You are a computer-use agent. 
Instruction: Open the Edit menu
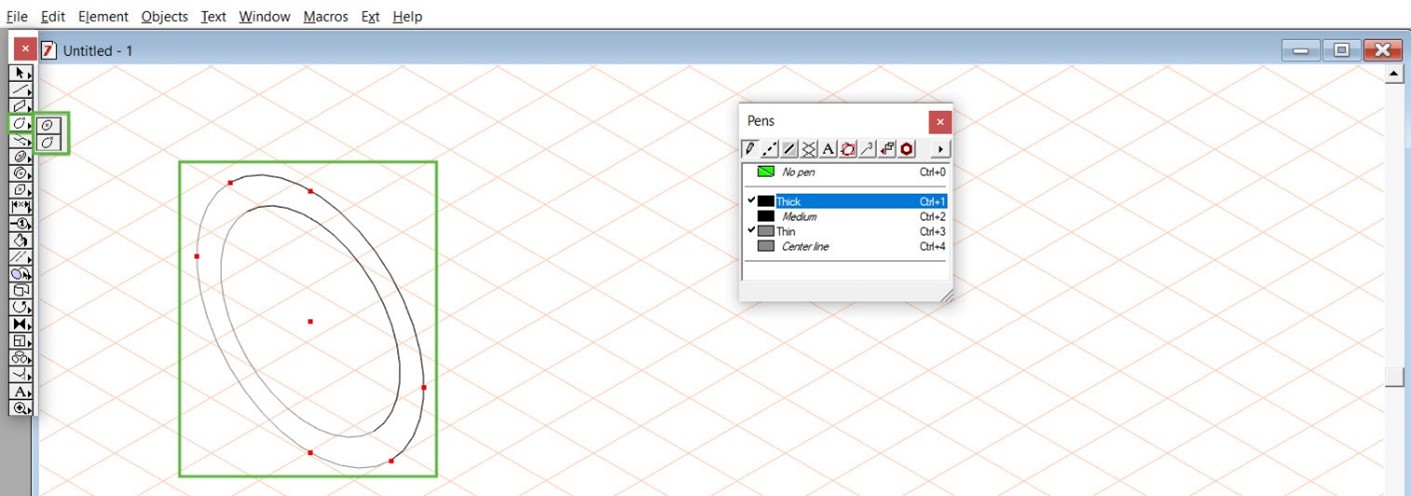53,16
